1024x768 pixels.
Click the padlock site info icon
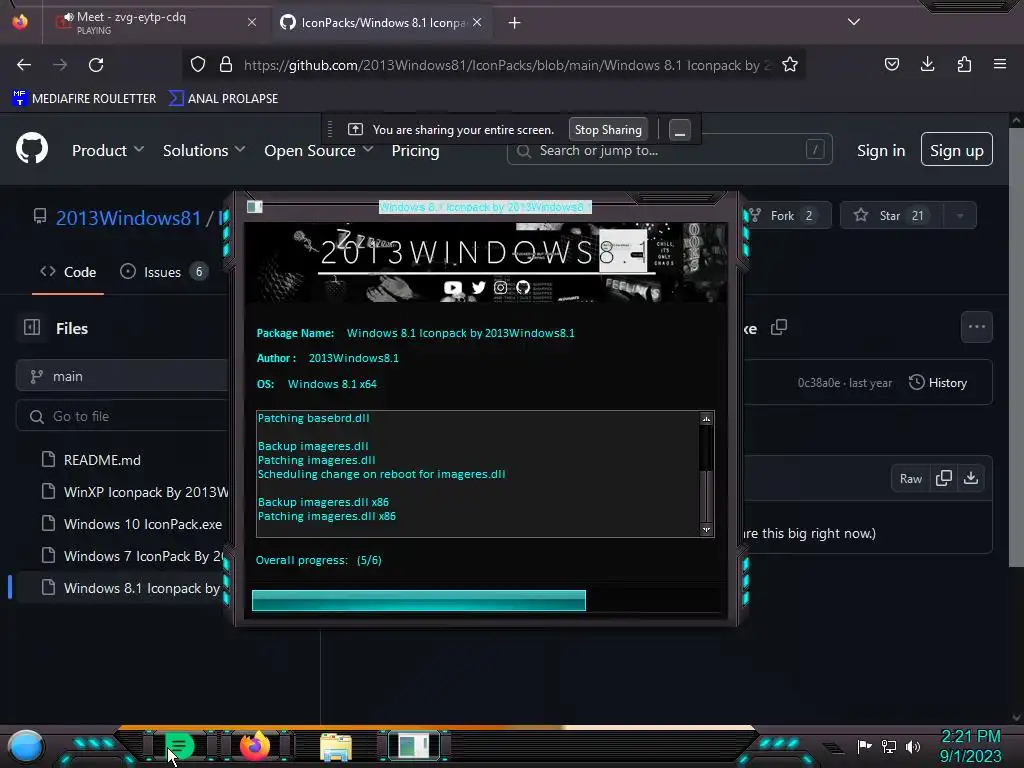pos(226,65)
